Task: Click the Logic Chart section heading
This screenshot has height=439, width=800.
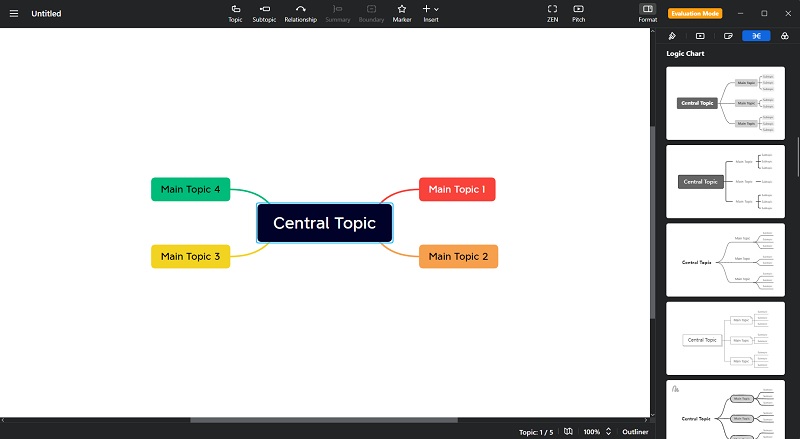Action: pyautogui.click(x=685, y=54)
